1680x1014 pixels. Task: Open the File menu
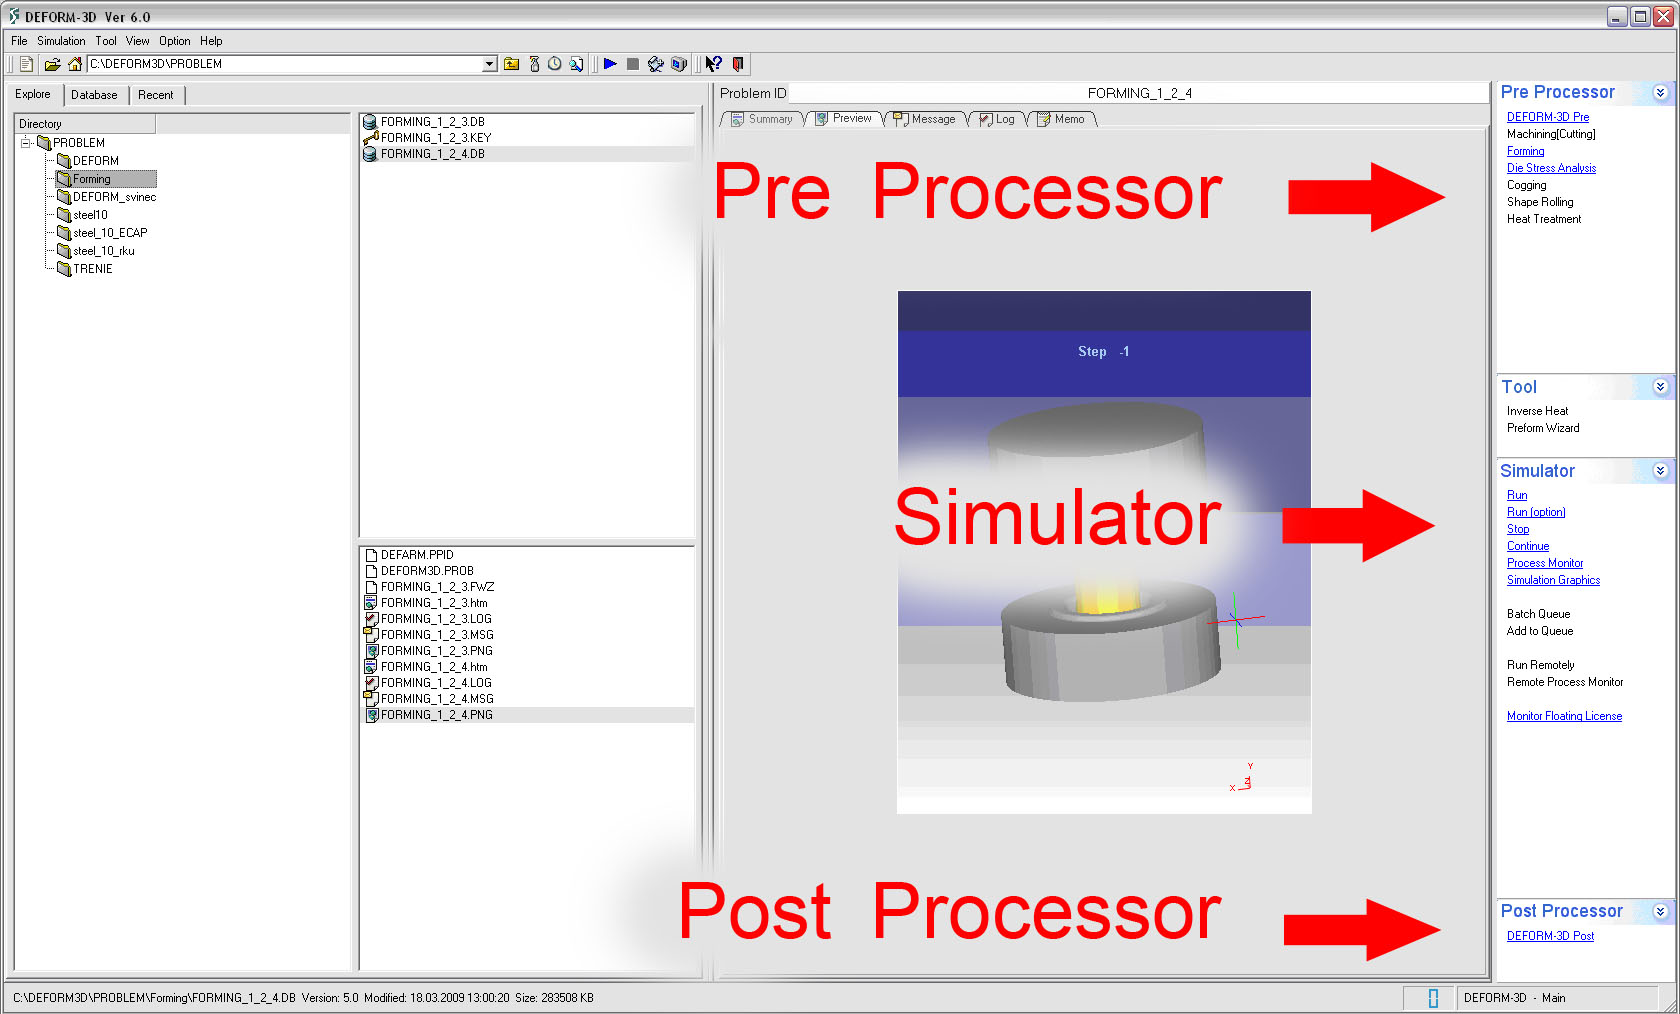(19, 41)
